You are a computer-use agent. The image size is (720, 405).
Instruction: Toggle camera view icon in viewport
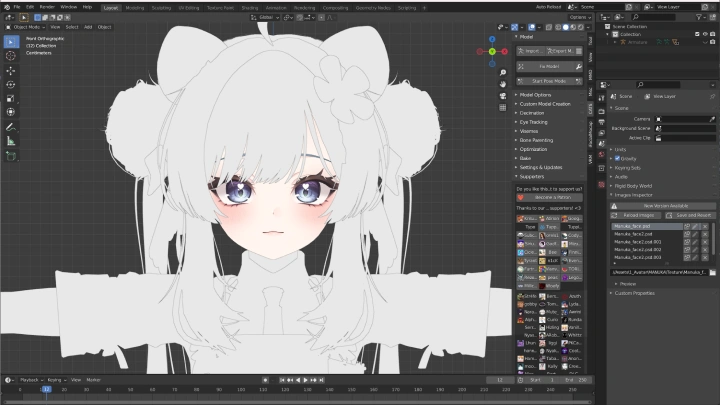click(503, 96)
